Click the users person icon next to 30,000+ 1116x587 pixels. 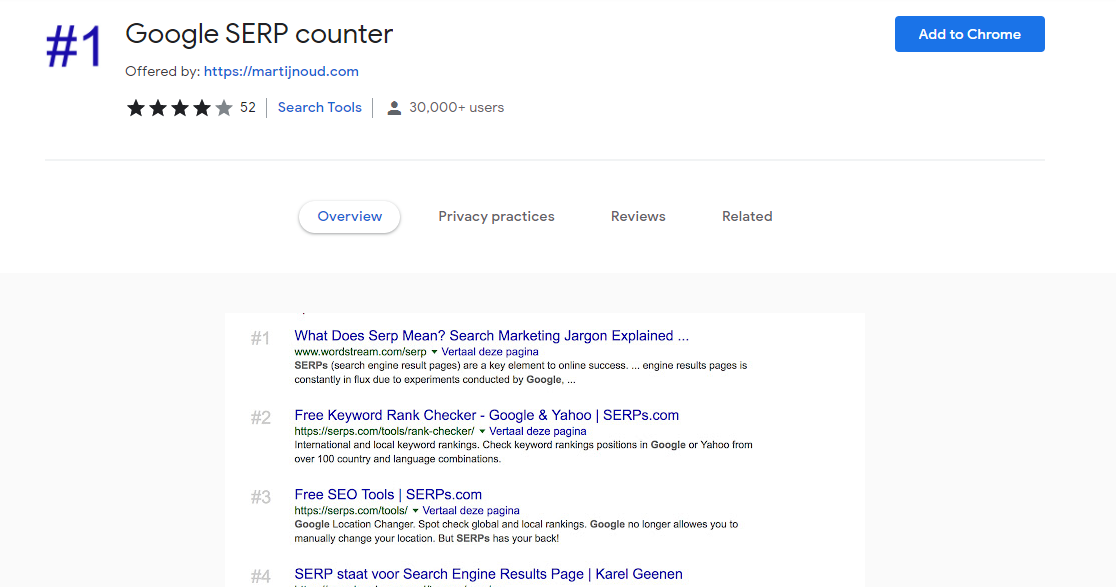point(394,107)
